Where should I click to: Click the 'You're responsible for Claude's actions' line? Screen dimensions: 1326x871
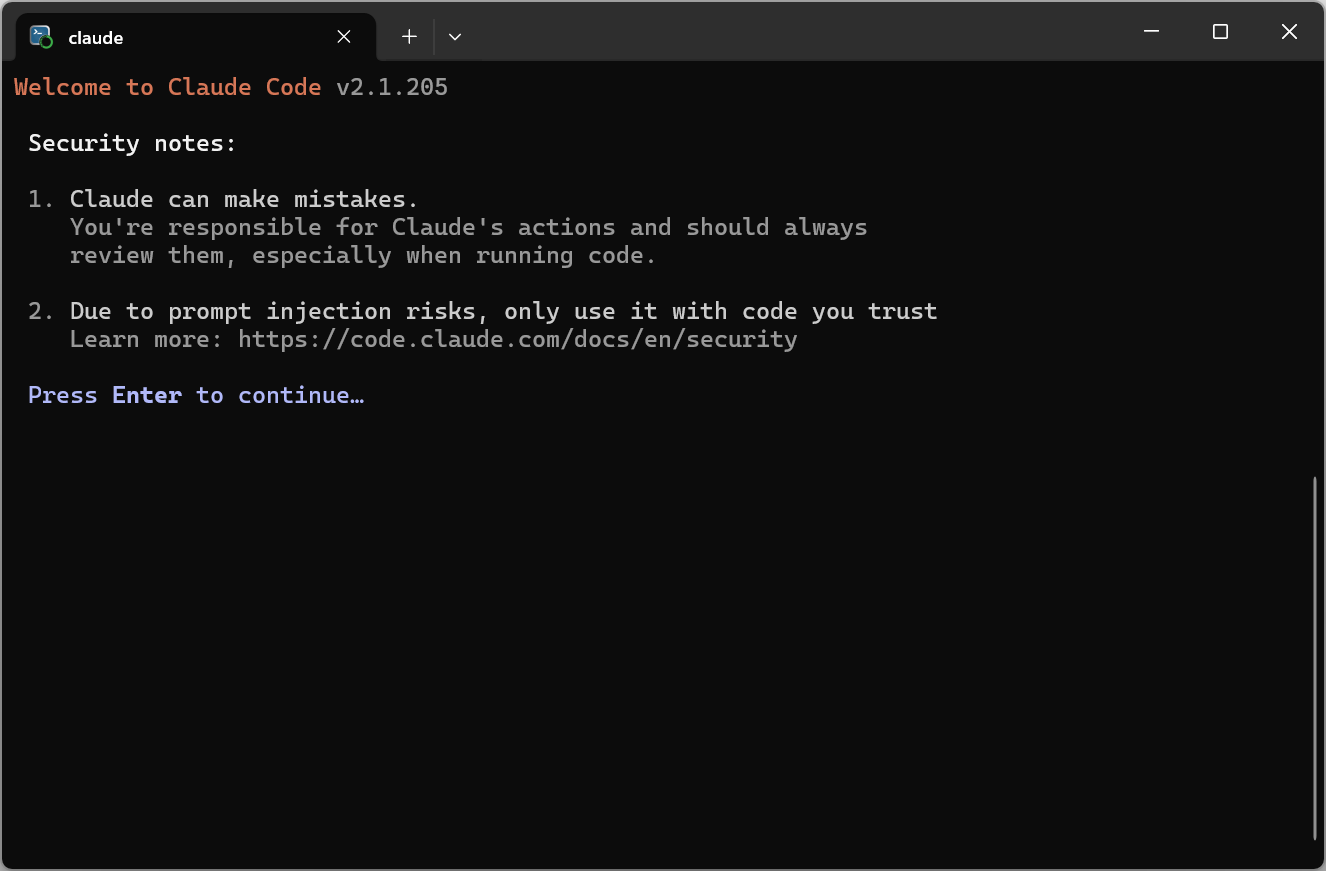pyautogui.click(x=469, y=227)
